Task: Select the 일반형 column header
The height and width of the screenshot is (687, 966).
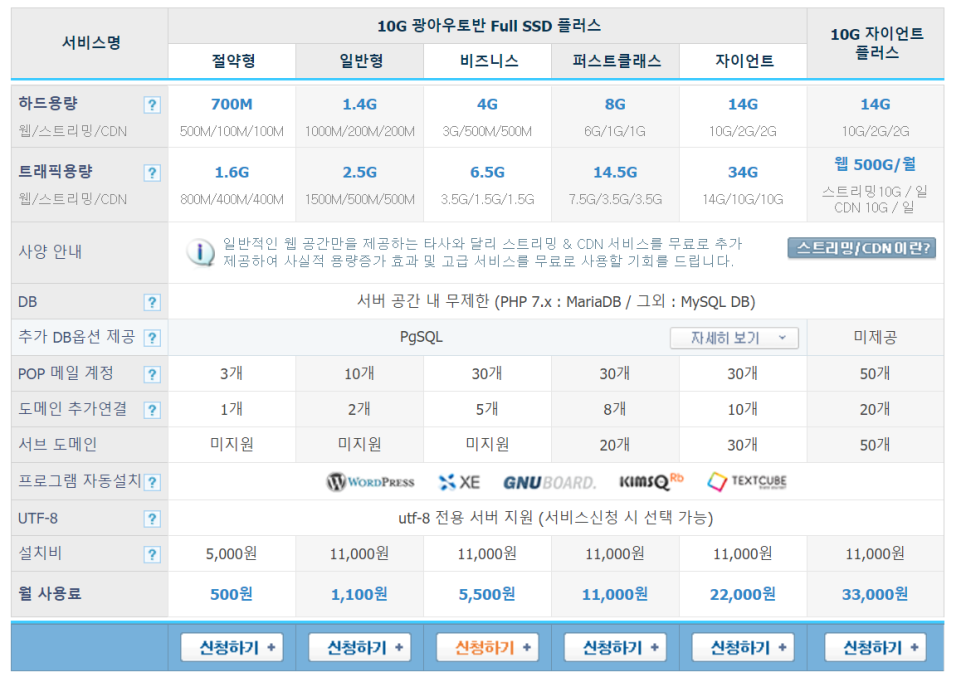Action: [360, 61]
